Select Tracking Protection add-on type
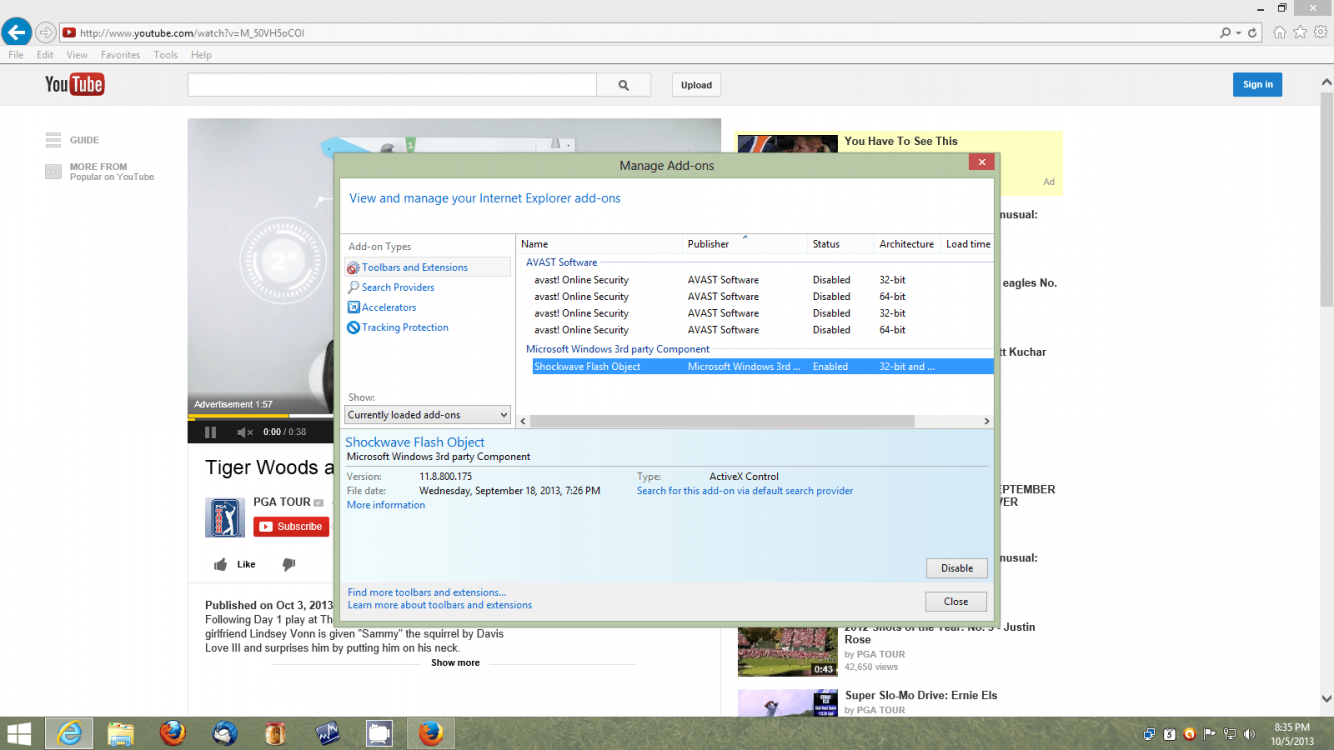Screen dimensions: 1334x750 (398, 327)
